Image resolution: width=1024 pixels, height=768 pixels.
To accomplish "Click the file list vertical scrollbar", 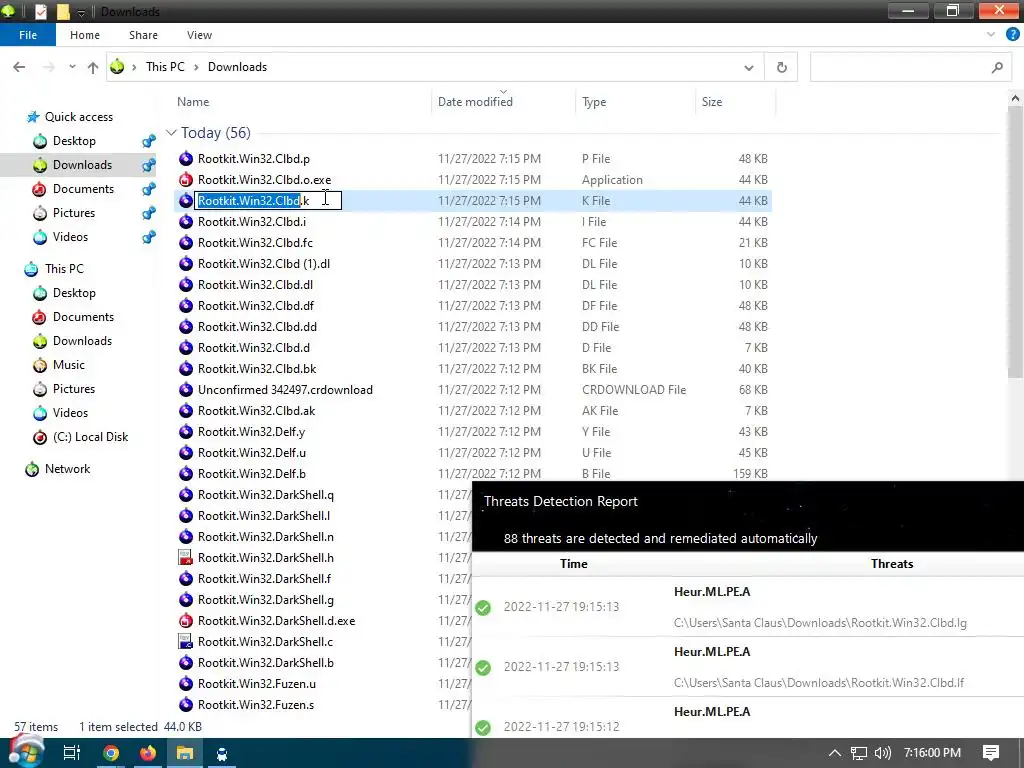I will point(1015,242).
